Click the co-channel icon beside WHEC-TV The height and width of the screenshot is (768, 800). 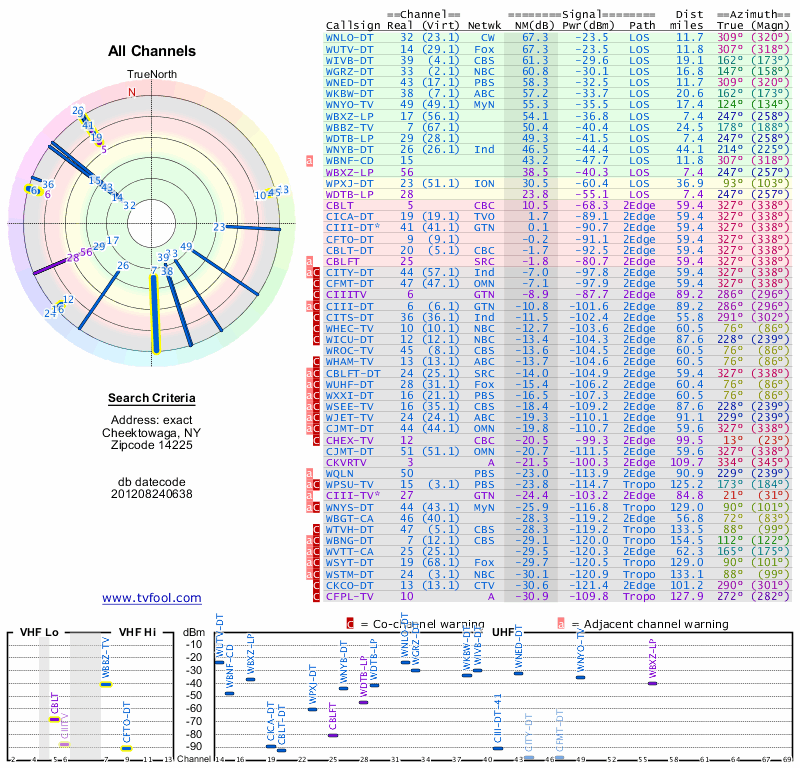coord(316,329)
